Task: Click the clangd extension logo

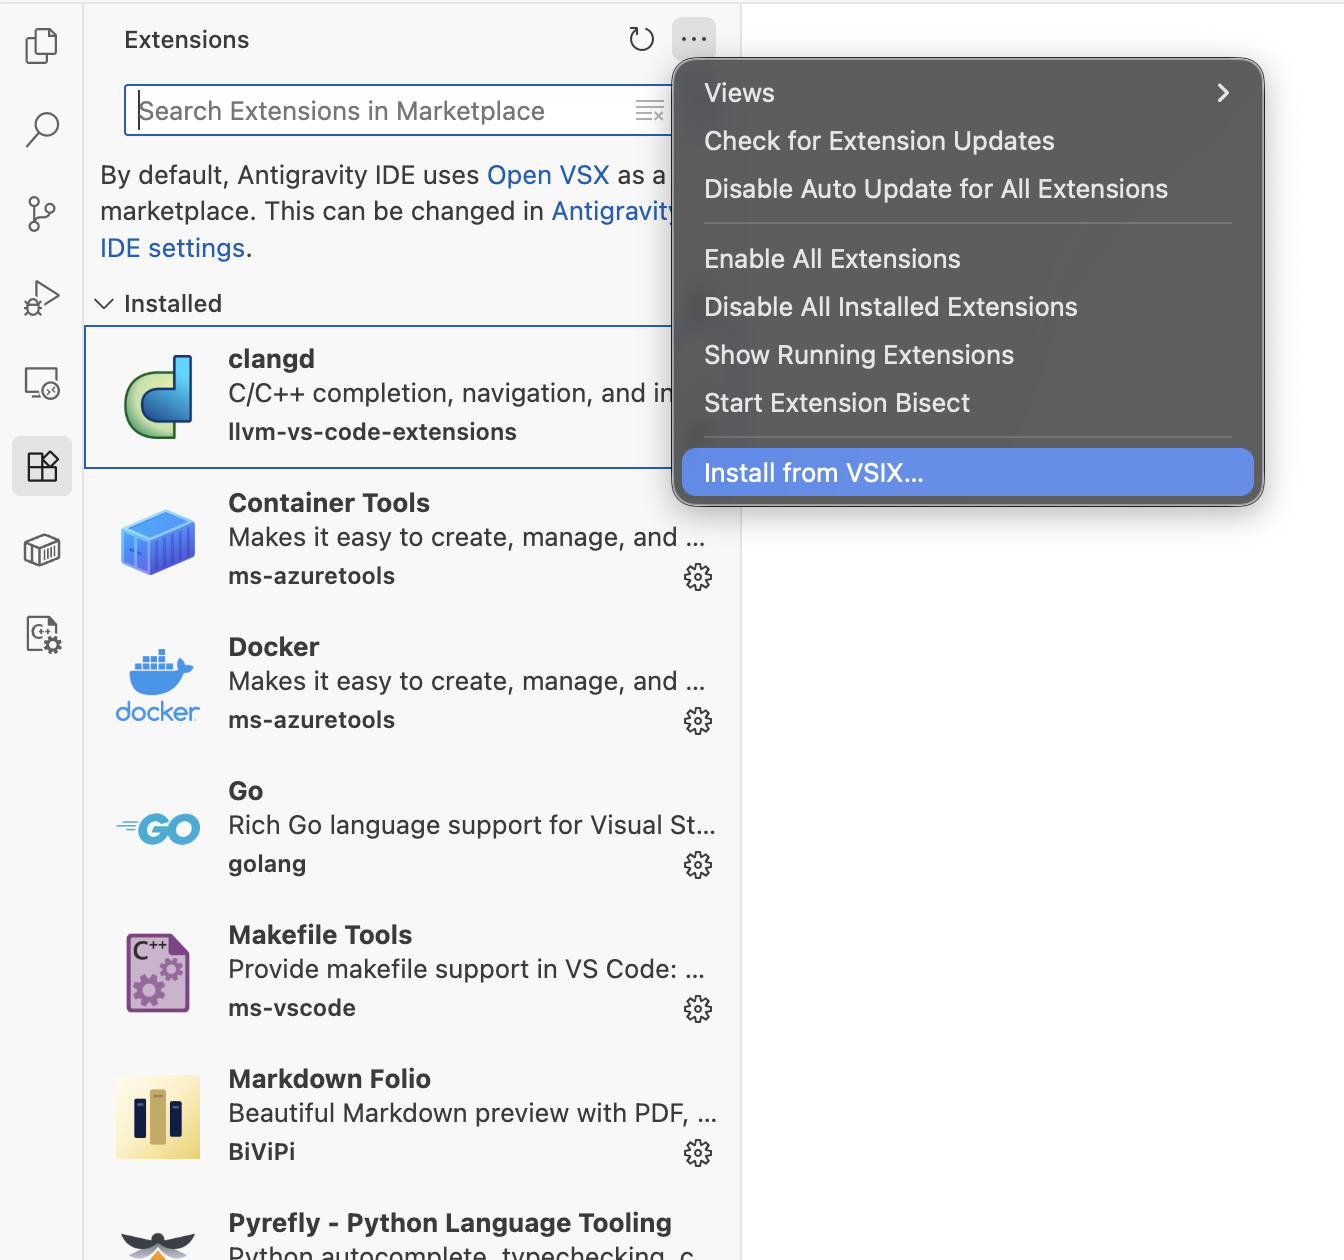Action: 158,397
